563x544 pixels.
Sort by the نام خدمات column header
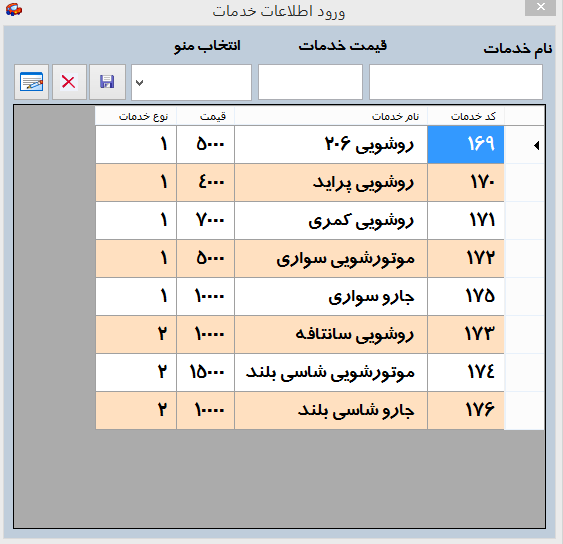point(331,116)
